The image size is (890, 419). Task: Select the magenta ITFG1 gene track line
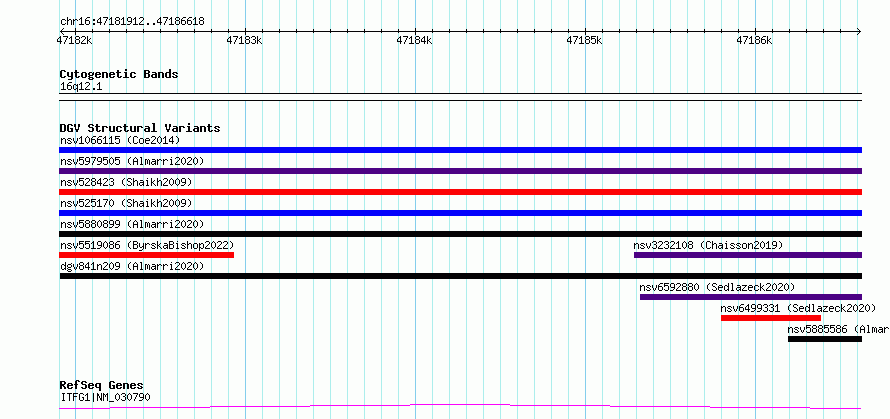coord(460,407)
